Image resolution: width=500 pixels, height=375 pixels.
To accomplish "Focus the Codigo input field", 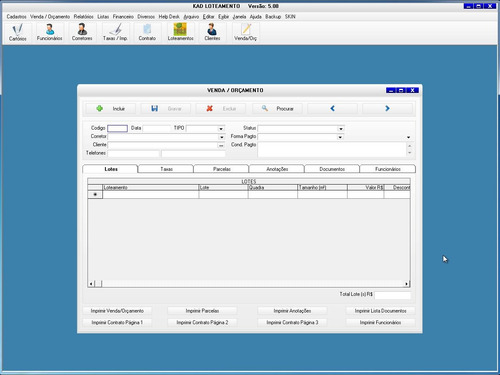I will click(117, 128).
